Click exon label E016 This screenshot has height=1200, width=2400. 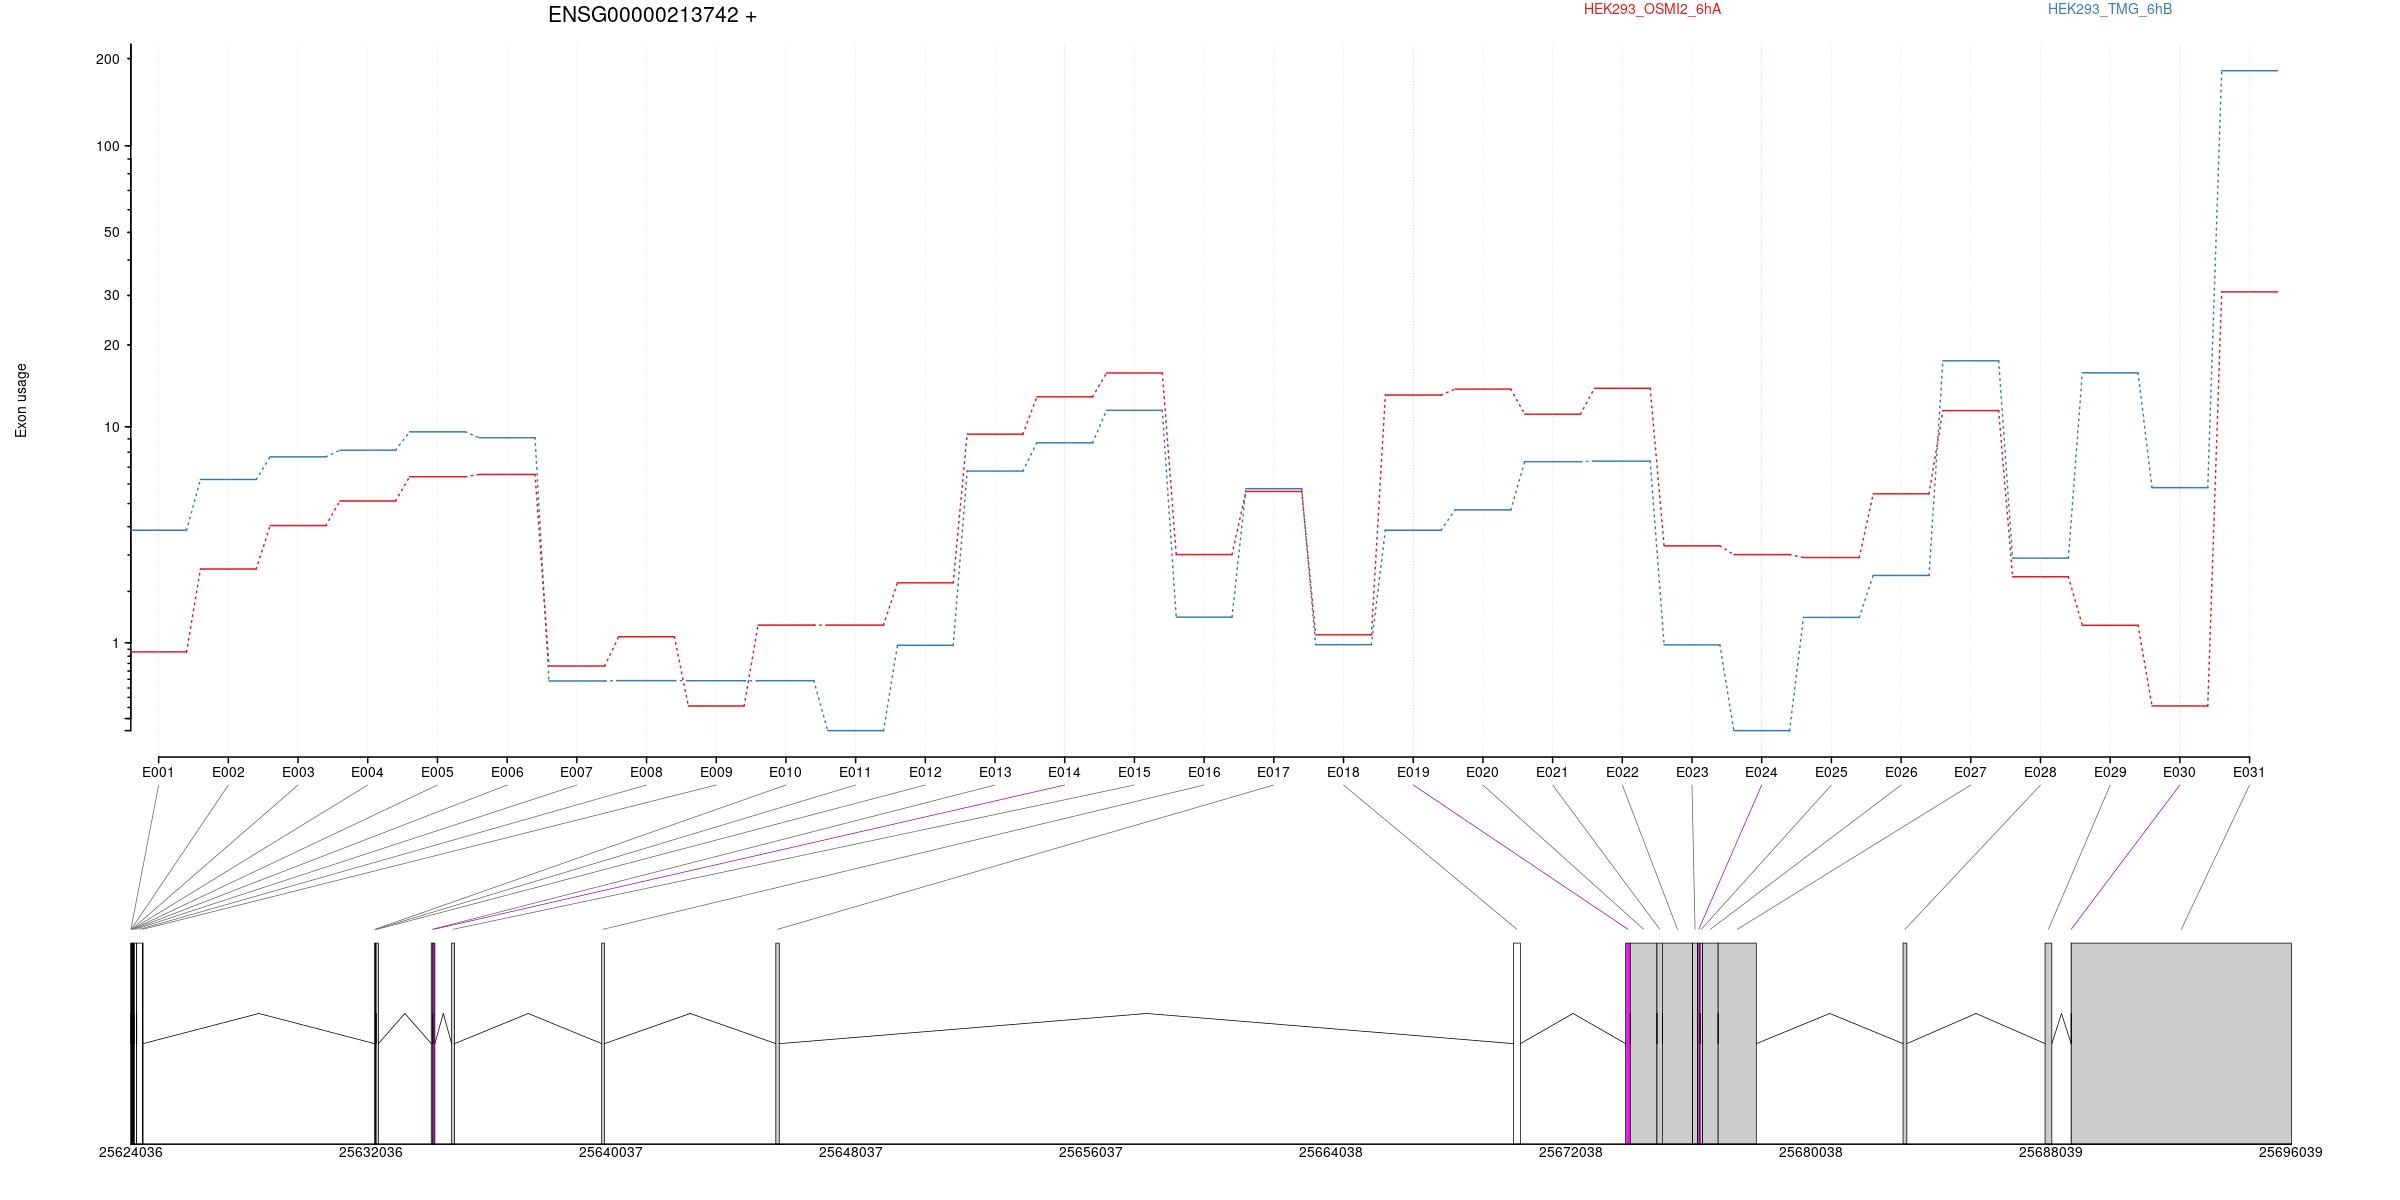1204,772
